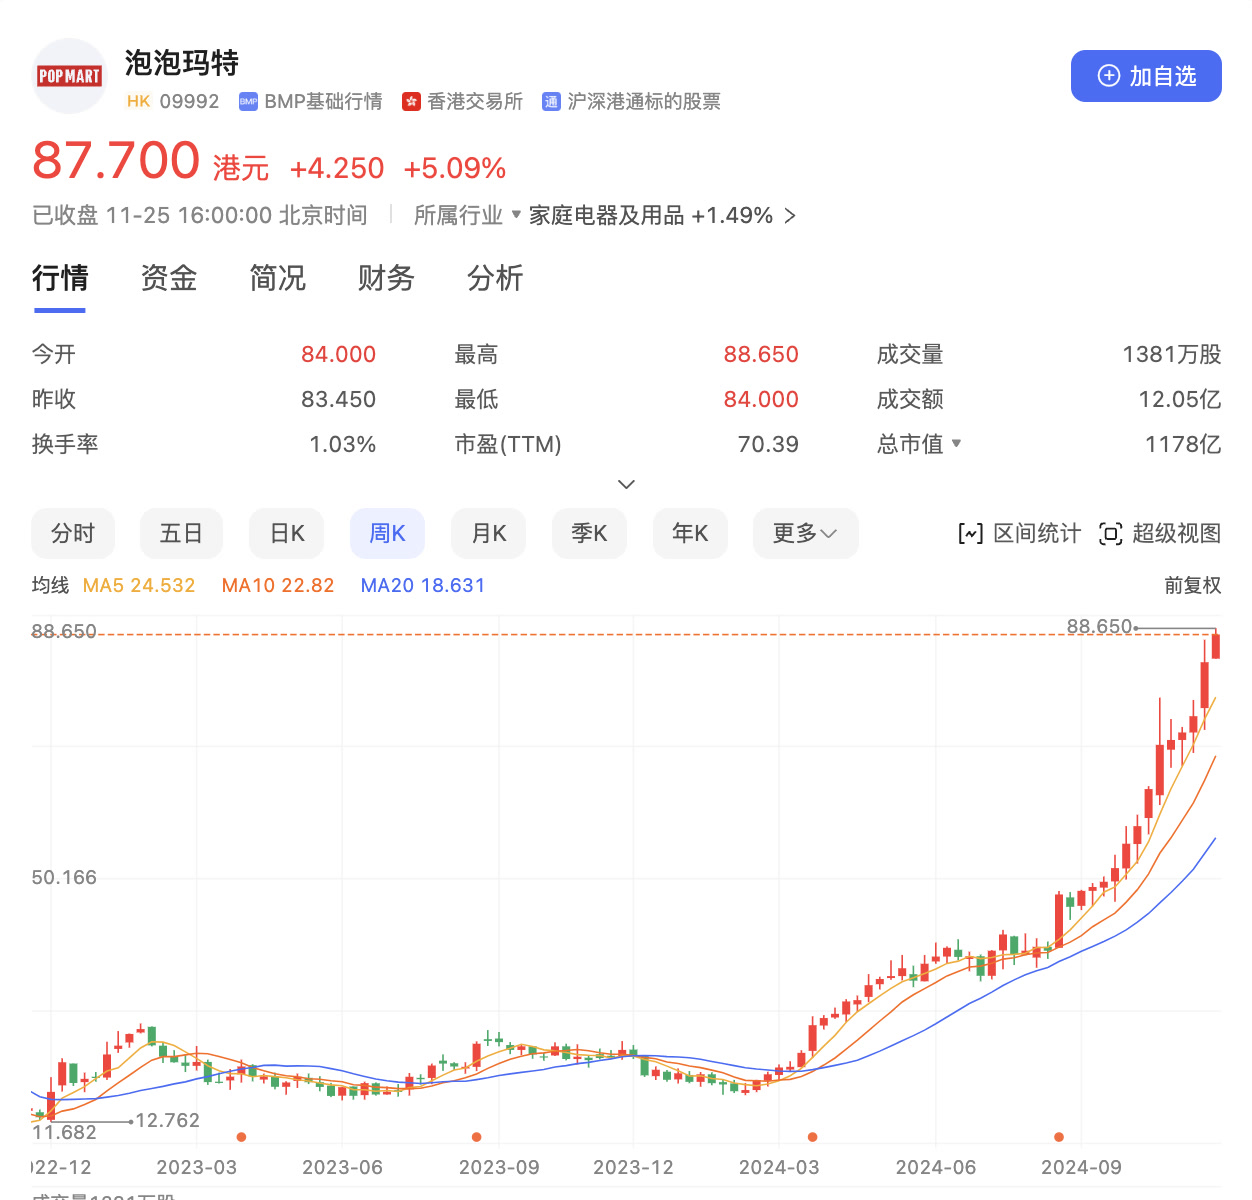Click the orange event dot near 2024-03
The height and width of the screenshot is (1200, 1252).
813,1137
